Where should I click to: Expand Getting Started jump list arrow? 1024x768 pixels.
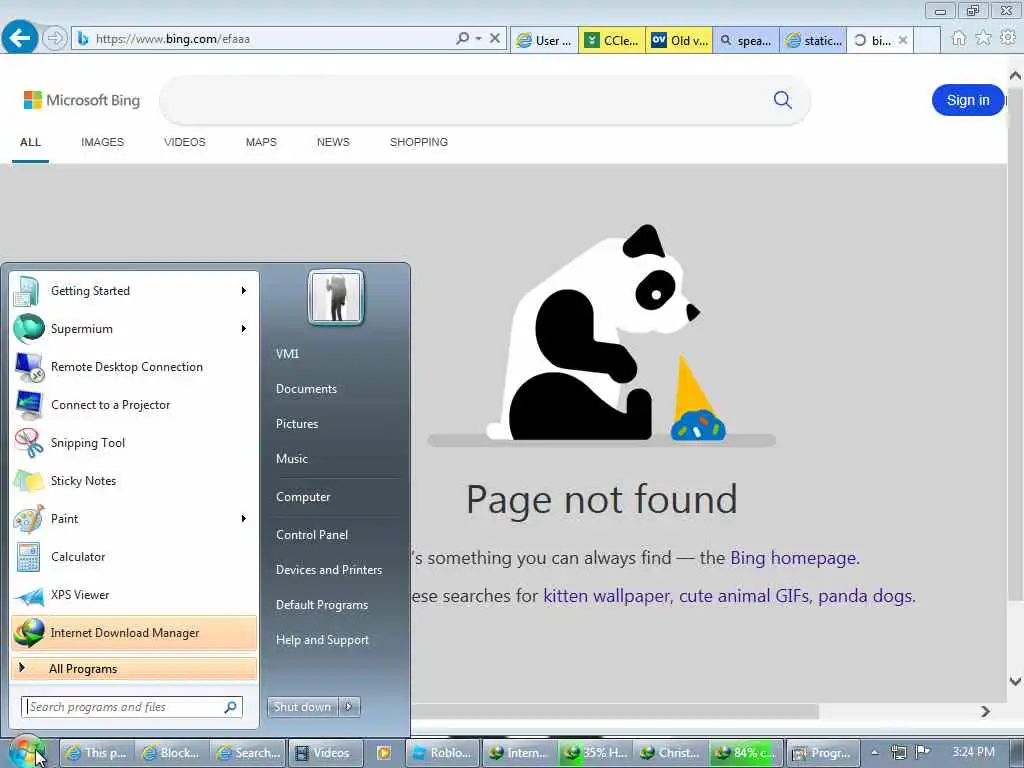point(244,291)
